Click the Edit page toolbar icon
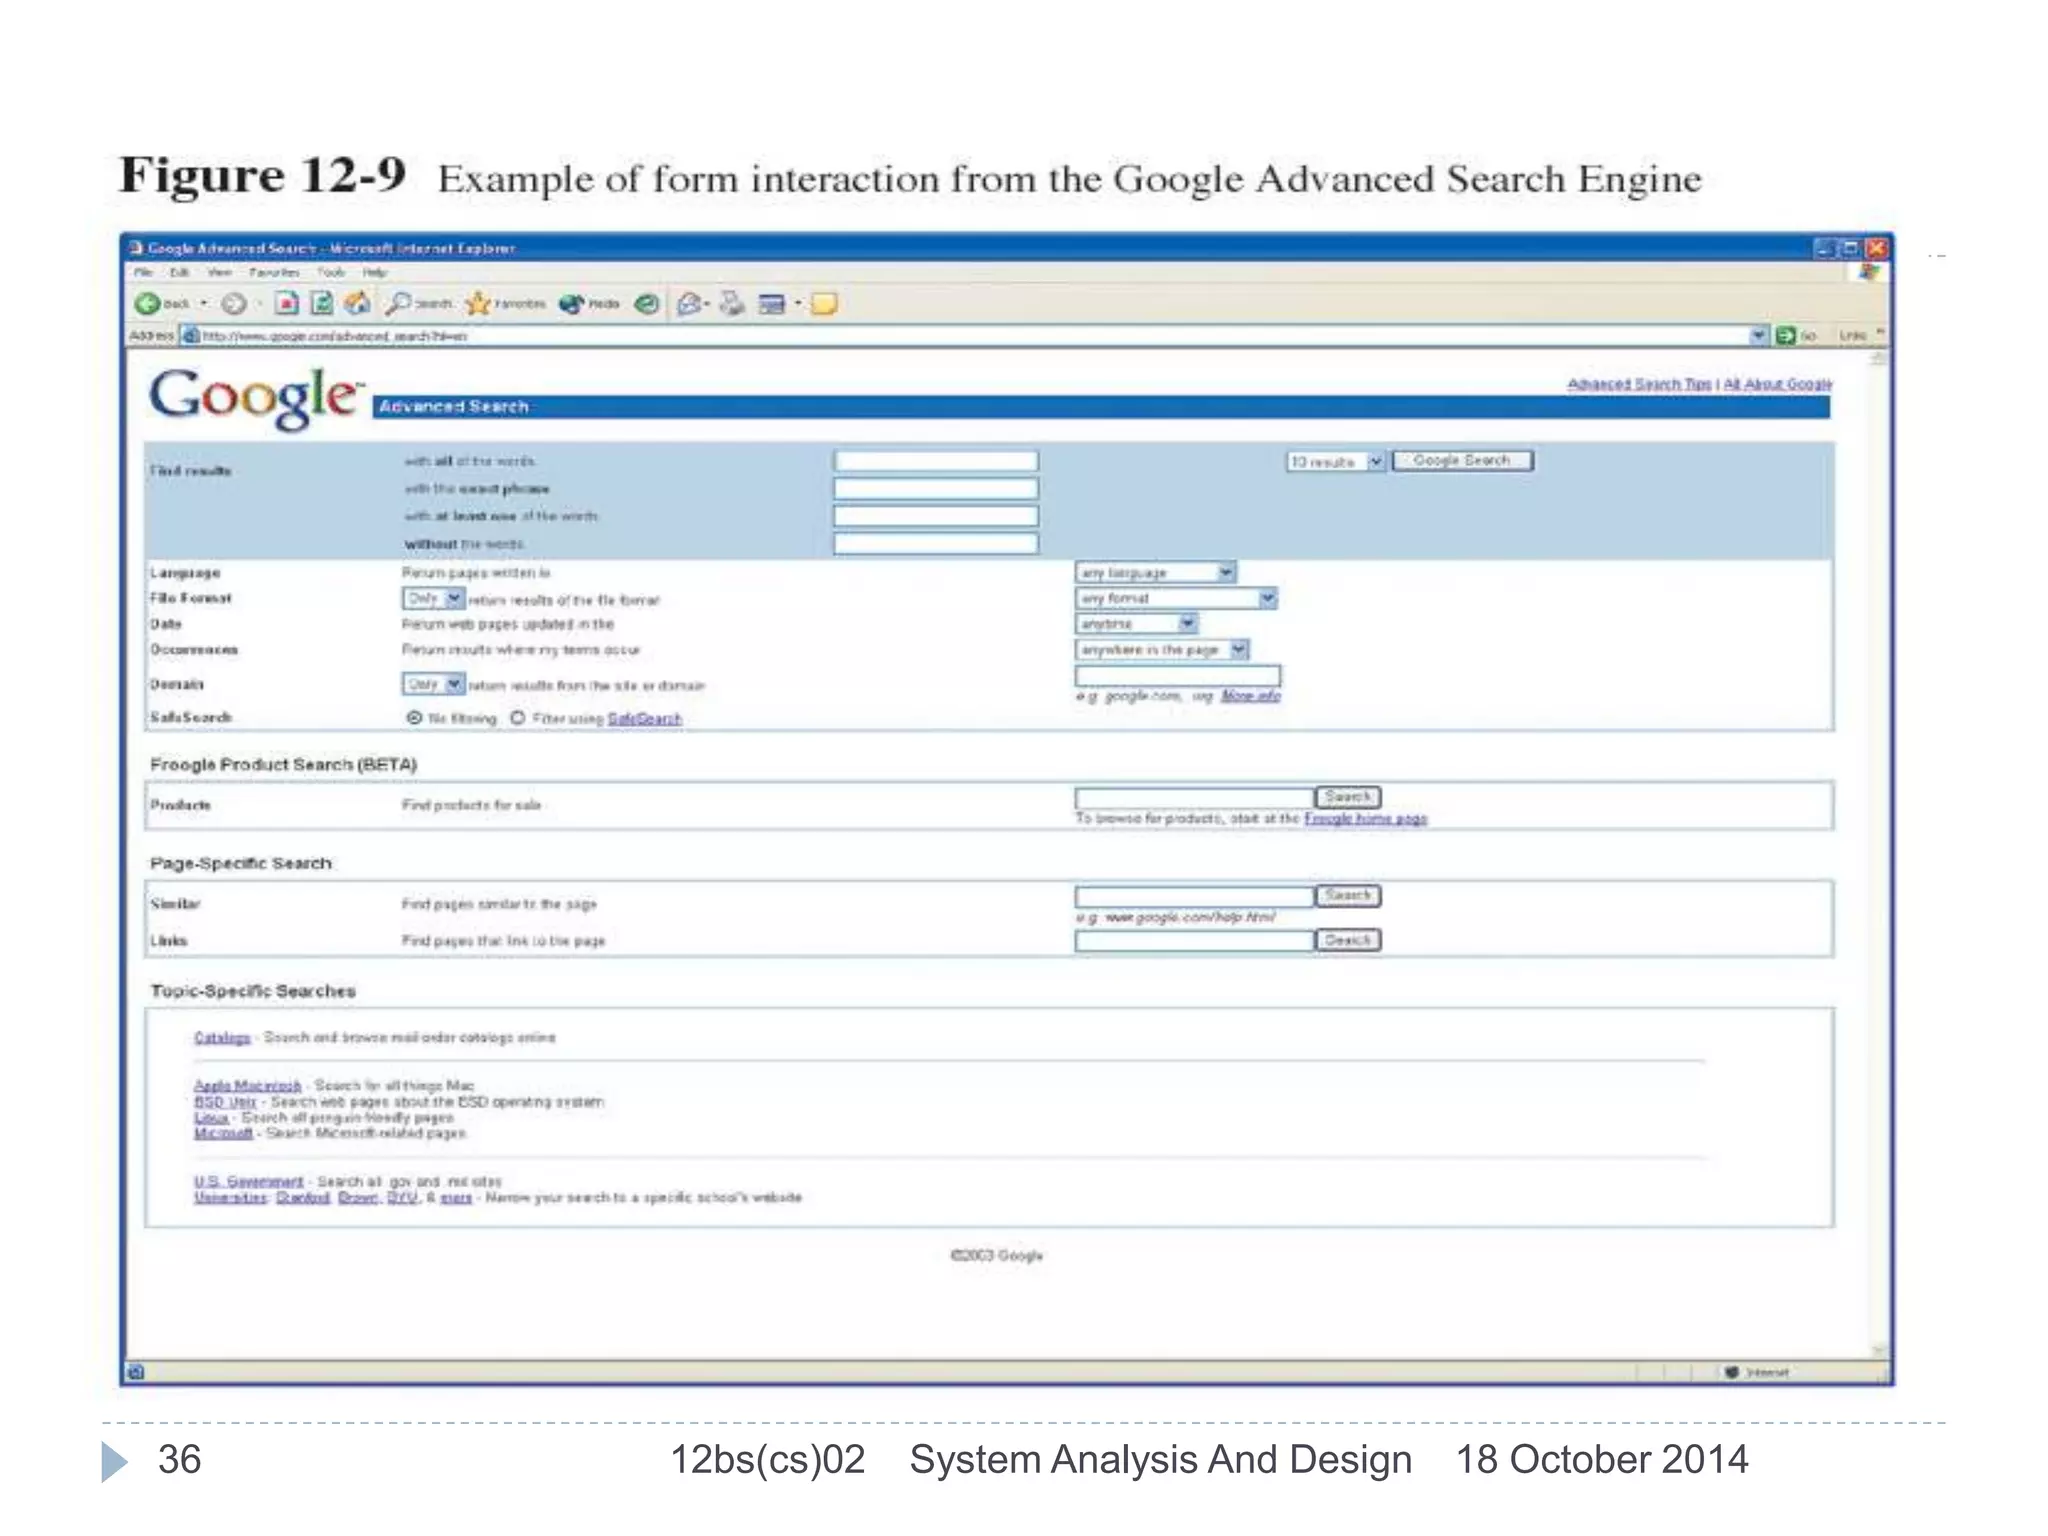Viewport: 2048px width, 1536px height. pyautogui.click(x=772, y=303)
